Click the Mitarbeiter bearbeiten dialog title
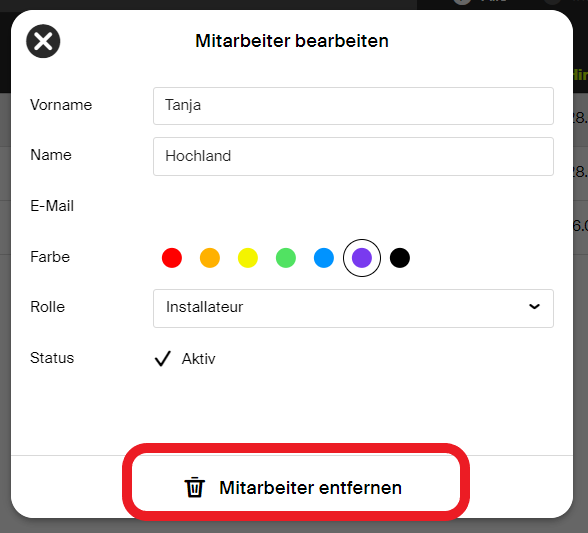Viewport: 588px width, 533px height. tap(292, 41)
